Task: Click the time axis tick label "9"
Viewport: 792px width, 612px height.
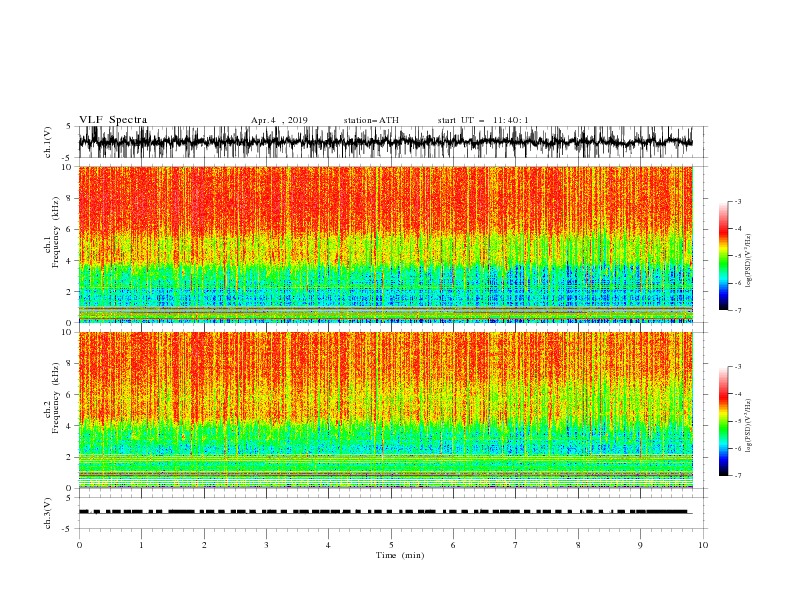Action: pyautogui.click(x=640, y=545)
